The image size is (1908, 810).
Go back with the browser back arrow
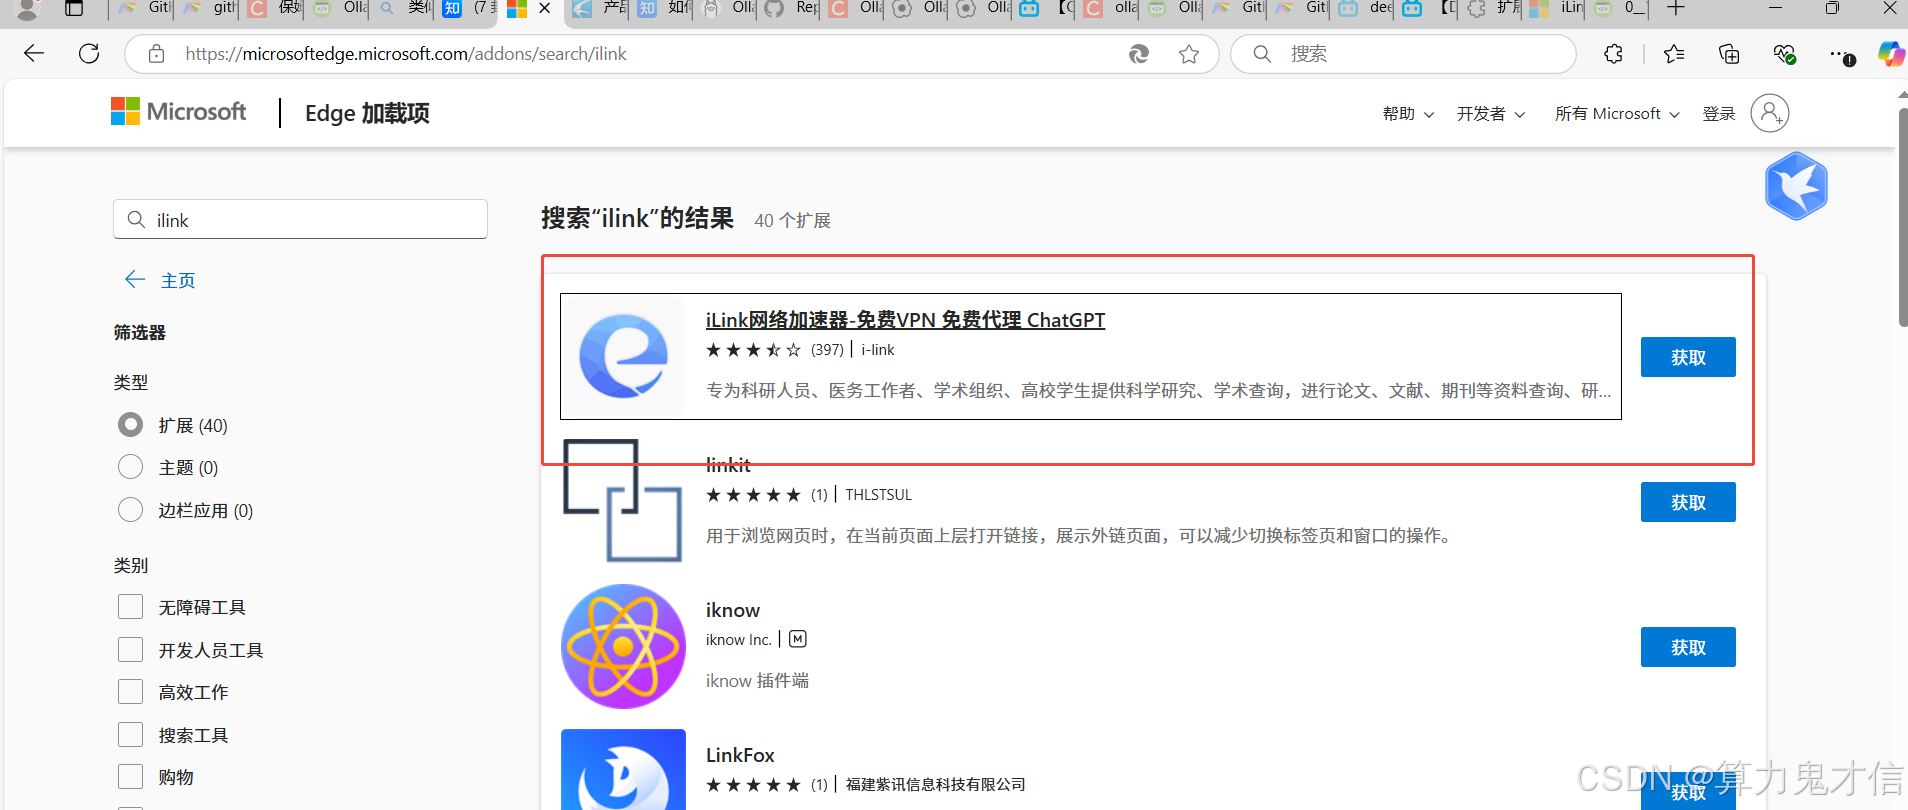34,54
